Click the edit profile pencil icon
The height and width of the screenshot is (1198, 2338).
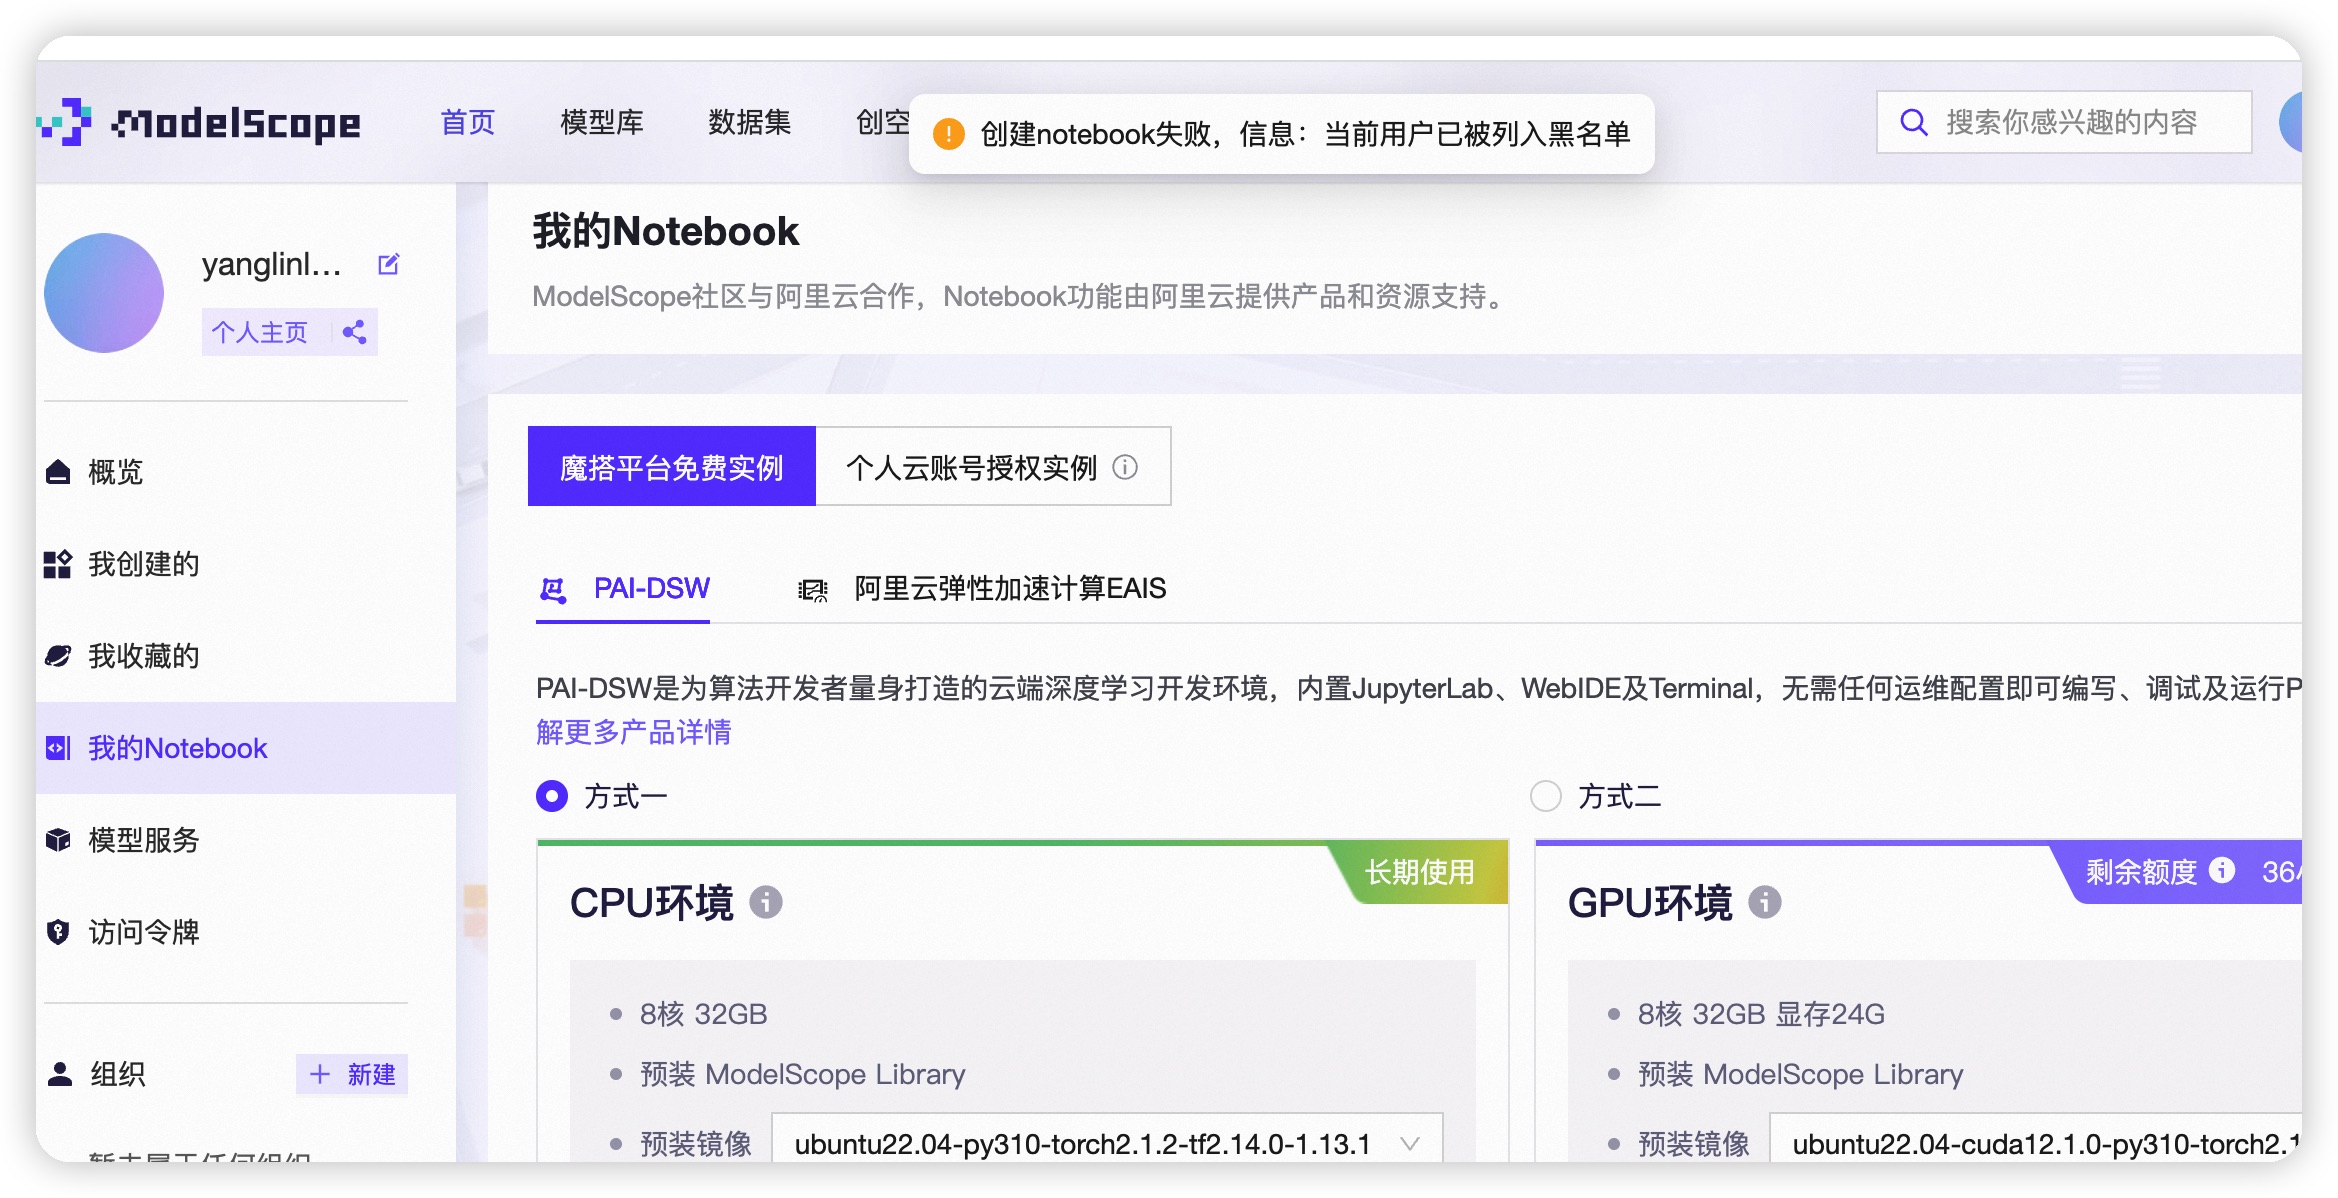click(388, 264)
